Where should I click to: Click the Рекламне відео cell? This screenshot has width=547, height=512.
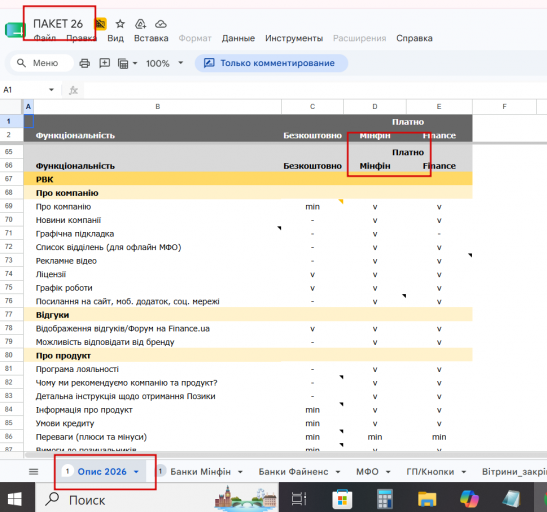tap(157, 261)
